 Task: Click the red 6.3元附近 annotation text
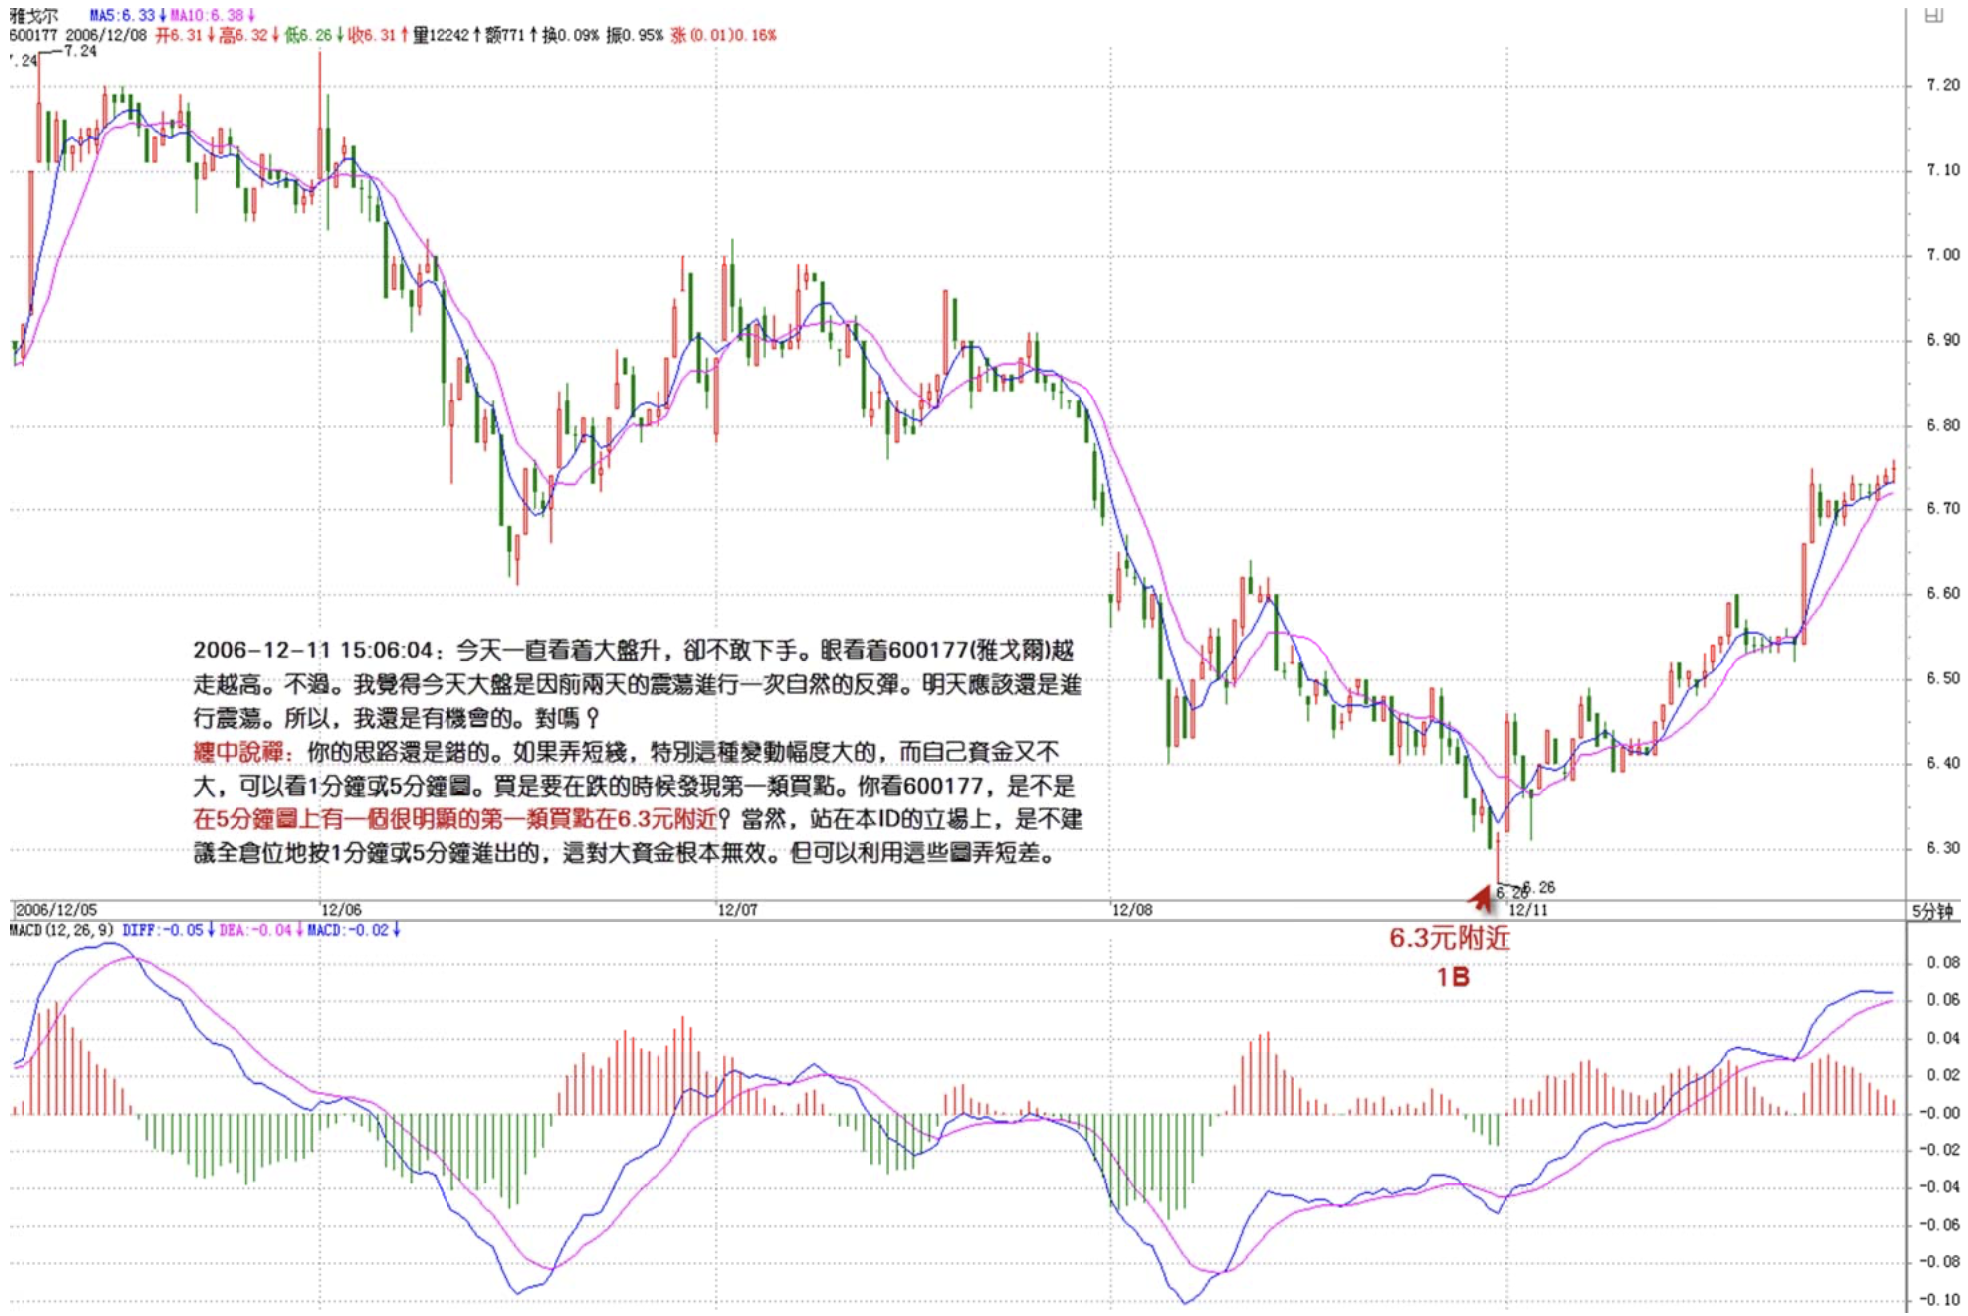pyautogui.click(x=1449, y=938)
